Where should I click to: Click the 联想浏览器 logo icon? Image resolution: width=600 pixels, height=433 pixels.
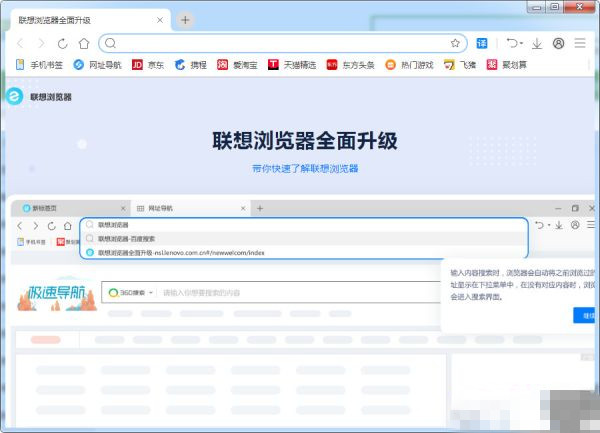pos(15,96)
